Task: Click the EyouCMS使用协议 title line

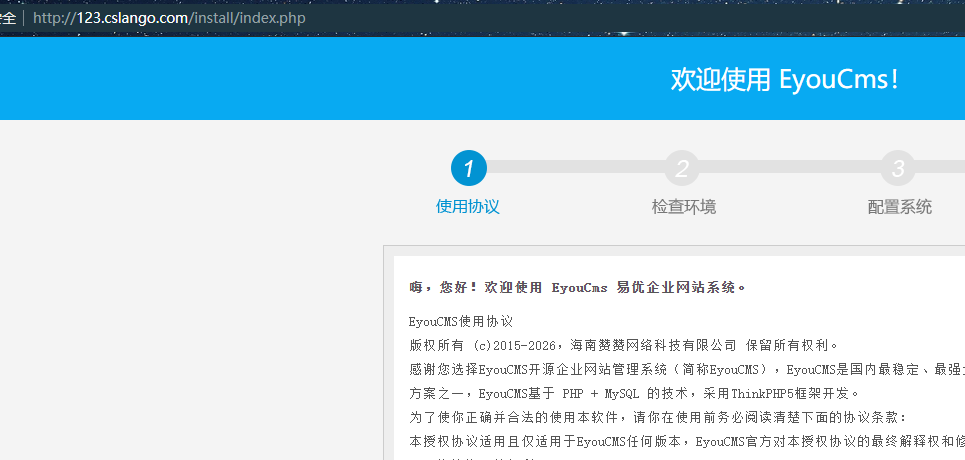Action: 461,322
